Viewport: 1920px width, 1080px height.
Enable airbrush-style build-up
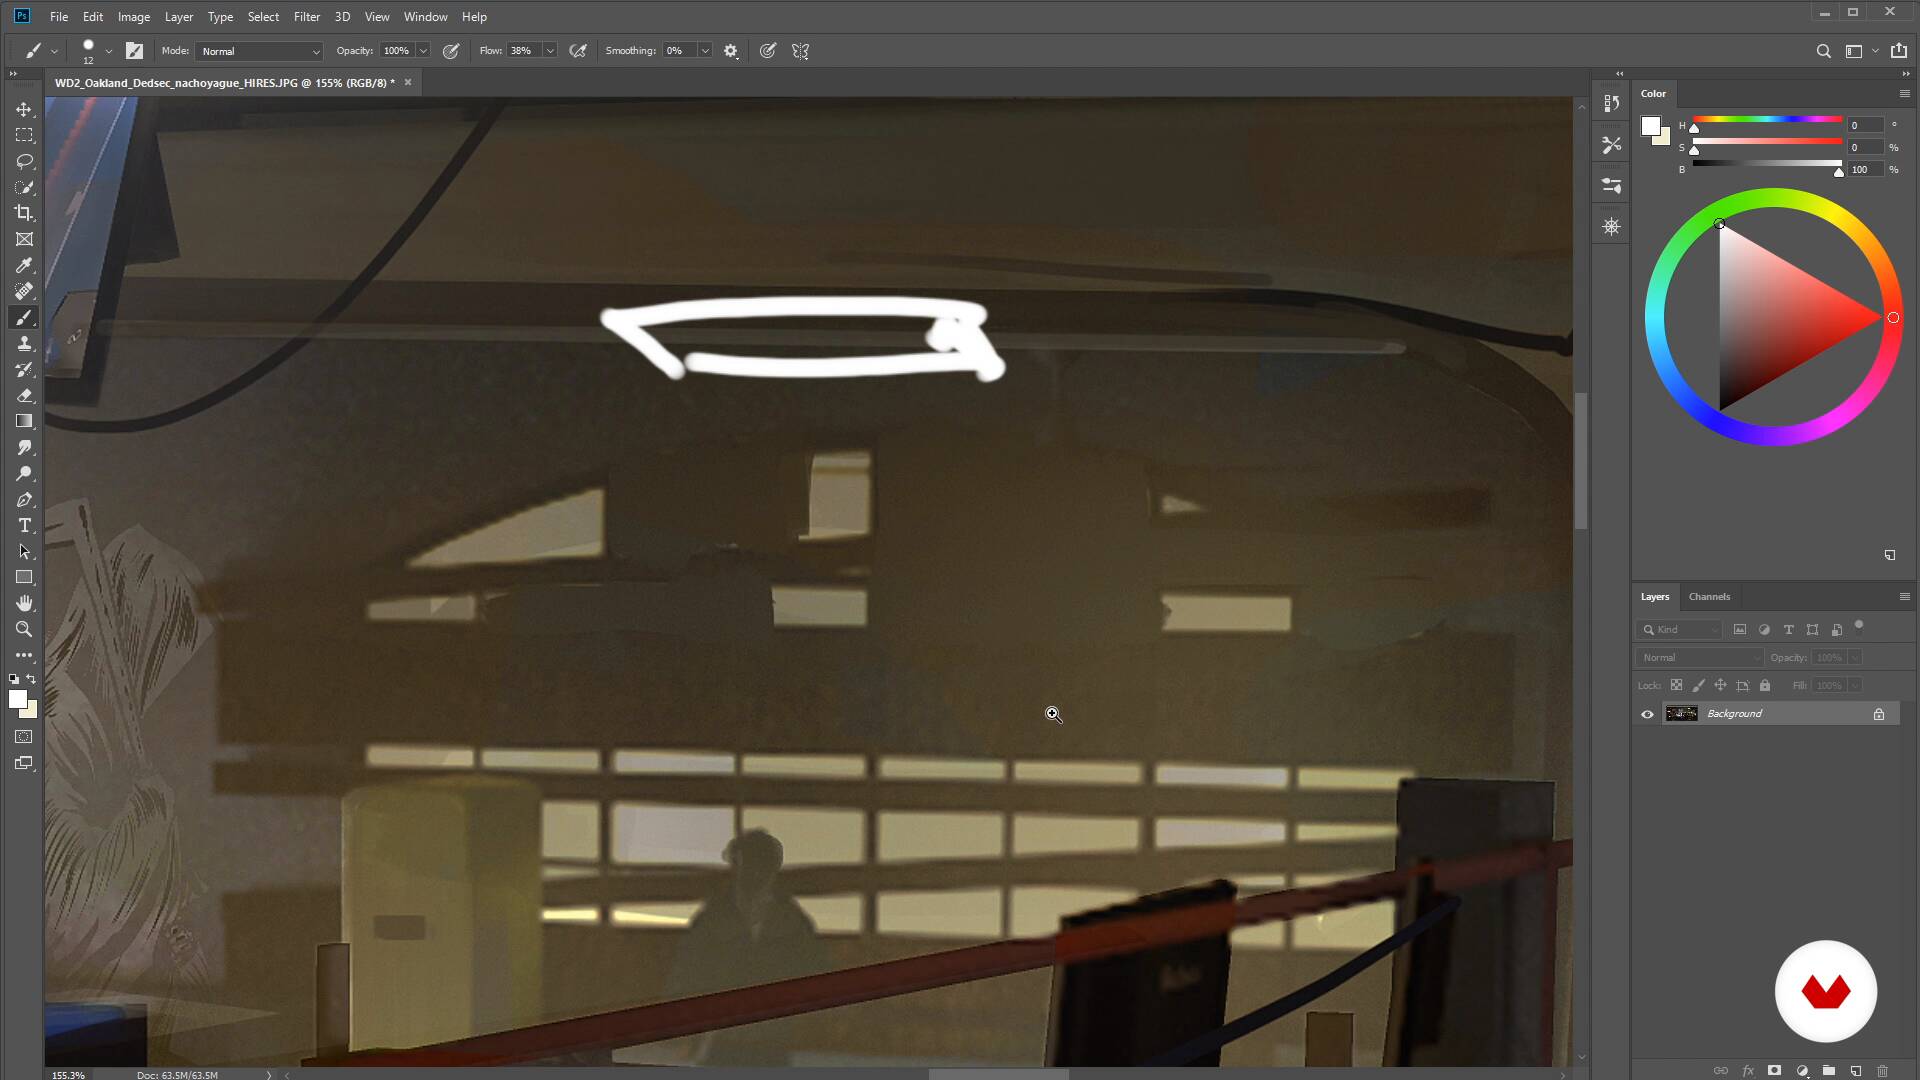pyautogui.click(x=577, y=51)
